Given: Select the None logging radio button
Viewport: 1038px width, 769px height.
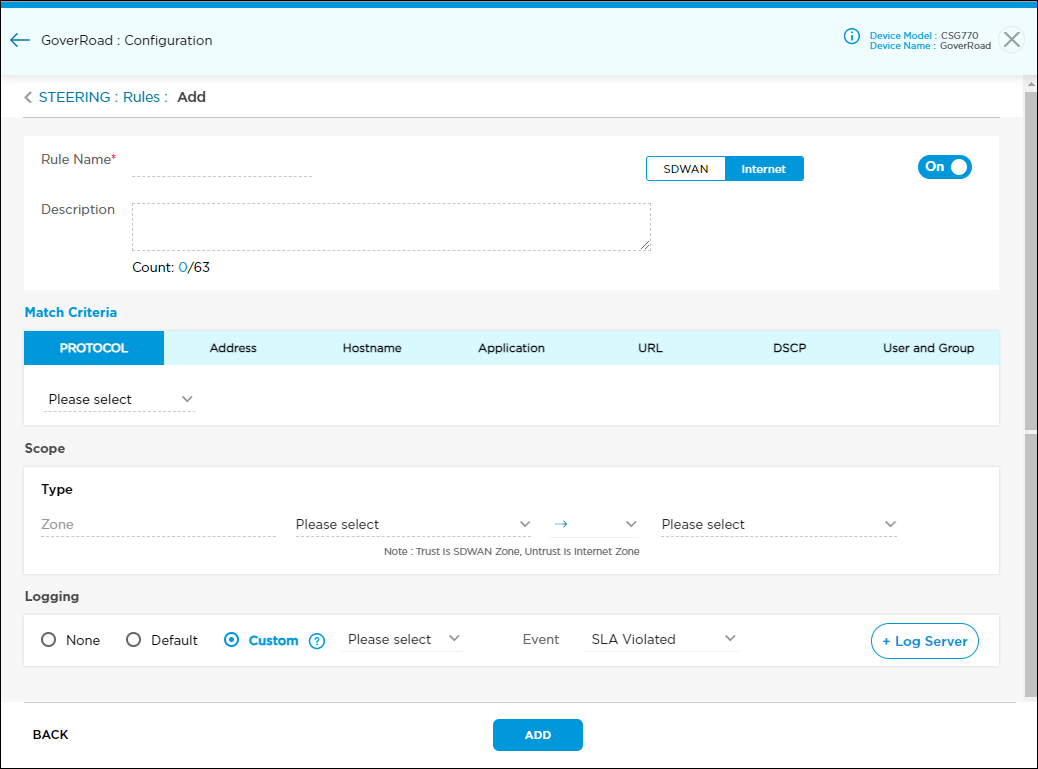Looking at the screenshot, I should coord(48,640).
